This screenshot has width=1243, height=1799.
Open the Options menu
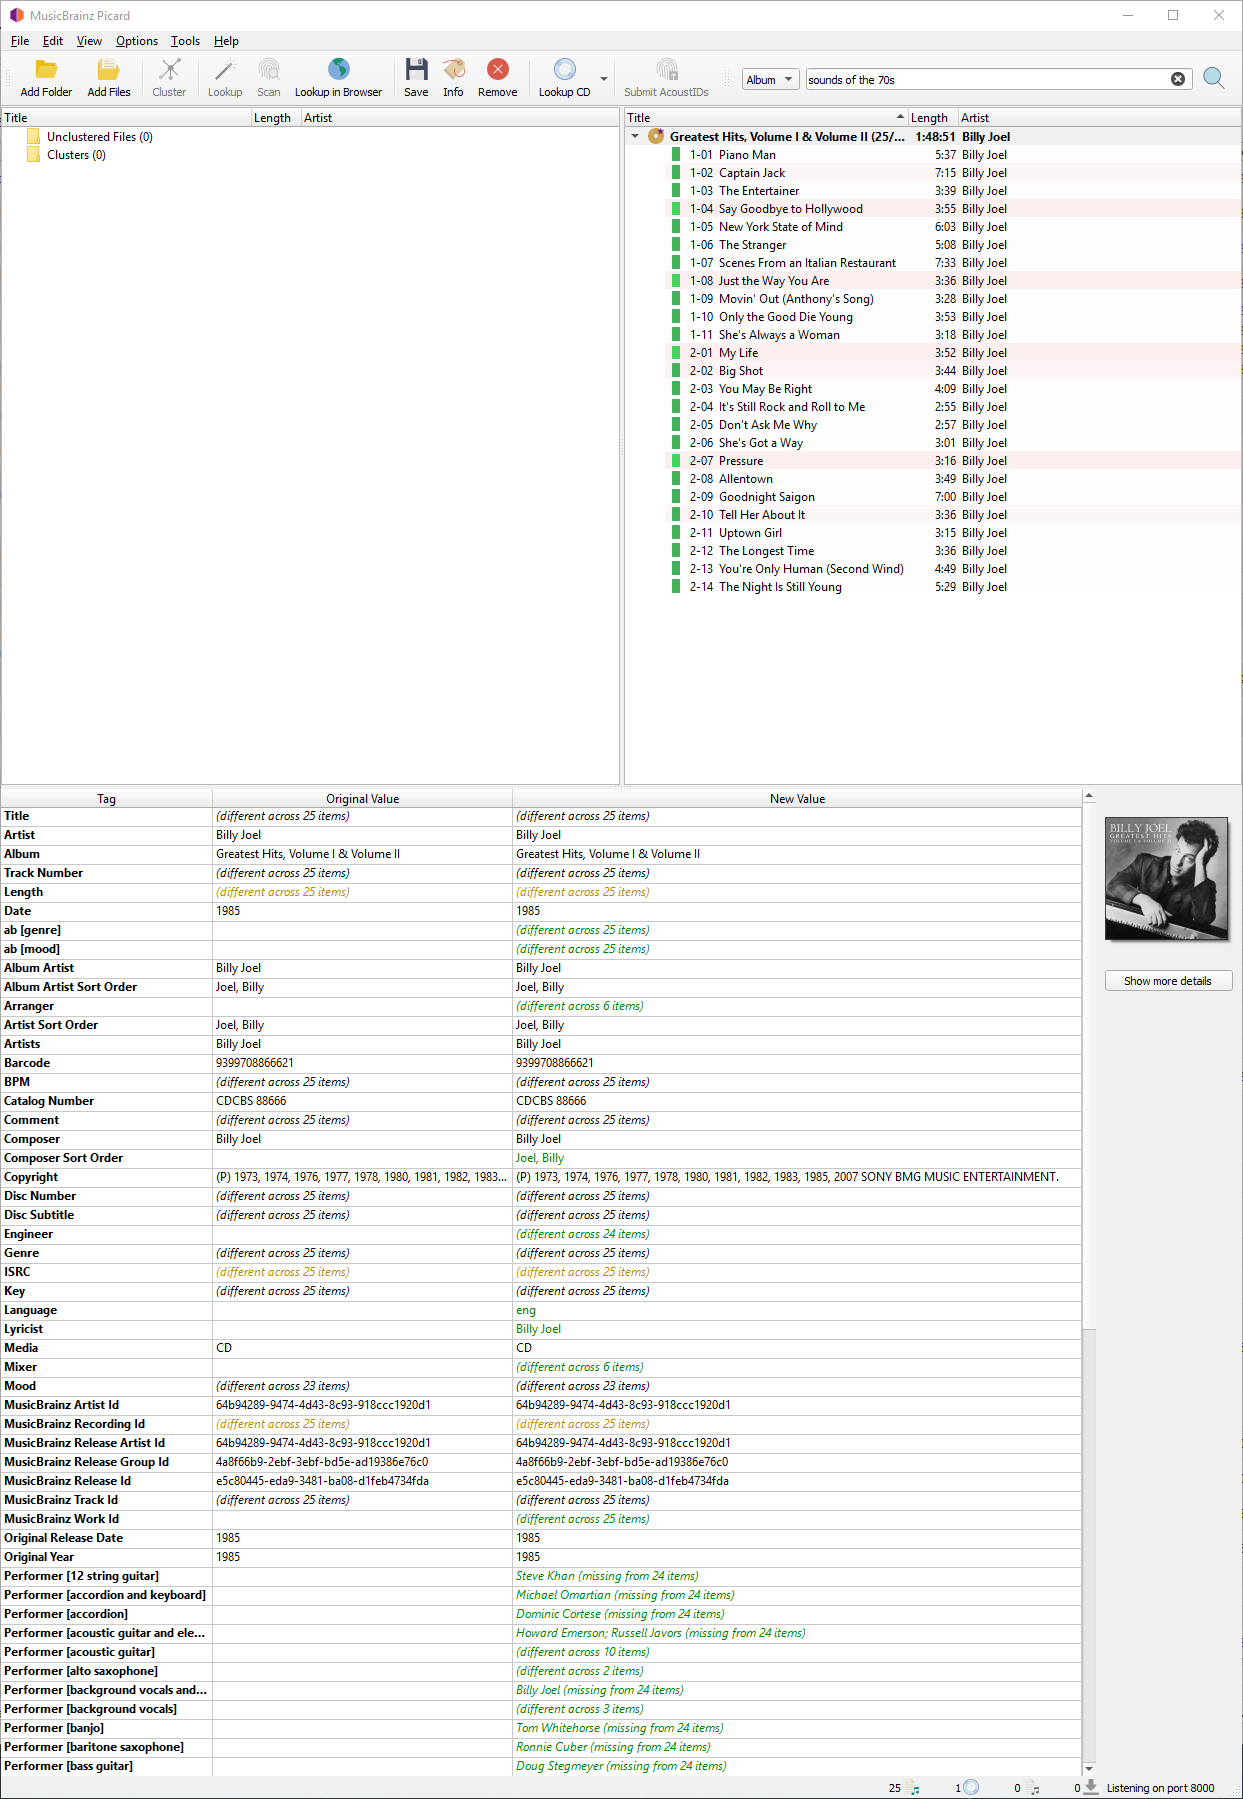click(x=137, y=41)
